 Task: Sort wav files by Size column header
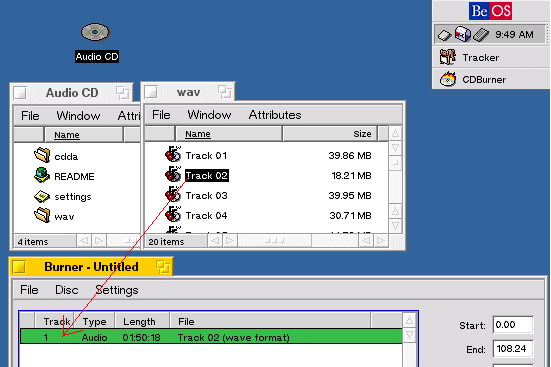click(330, 134)
